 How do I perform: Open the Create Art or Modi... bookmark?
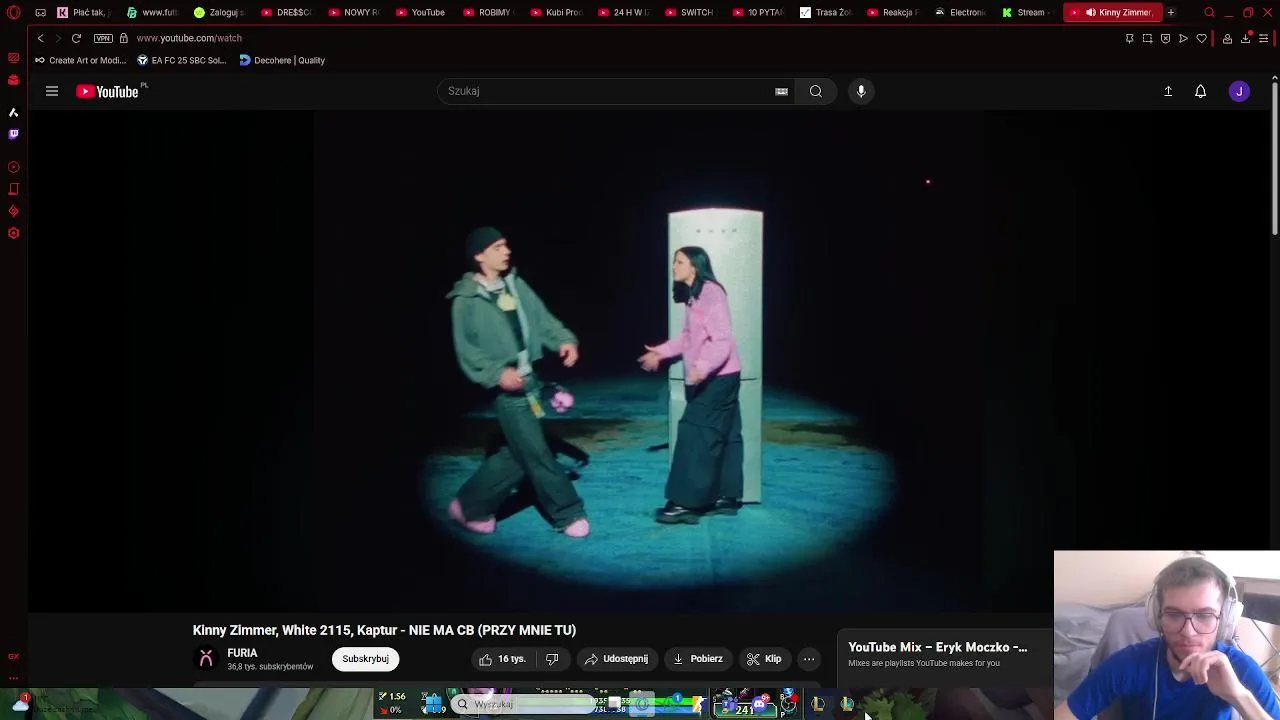(80, 60)
